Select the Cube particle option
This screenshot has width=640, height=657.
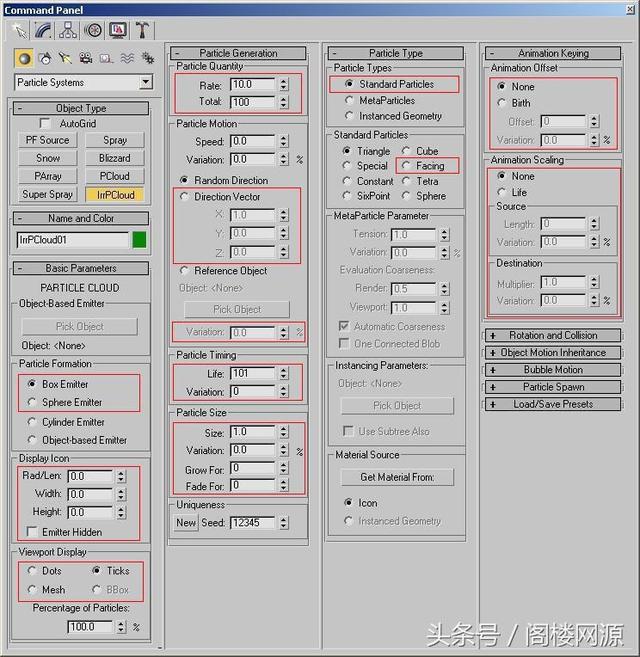coord(406,150)
